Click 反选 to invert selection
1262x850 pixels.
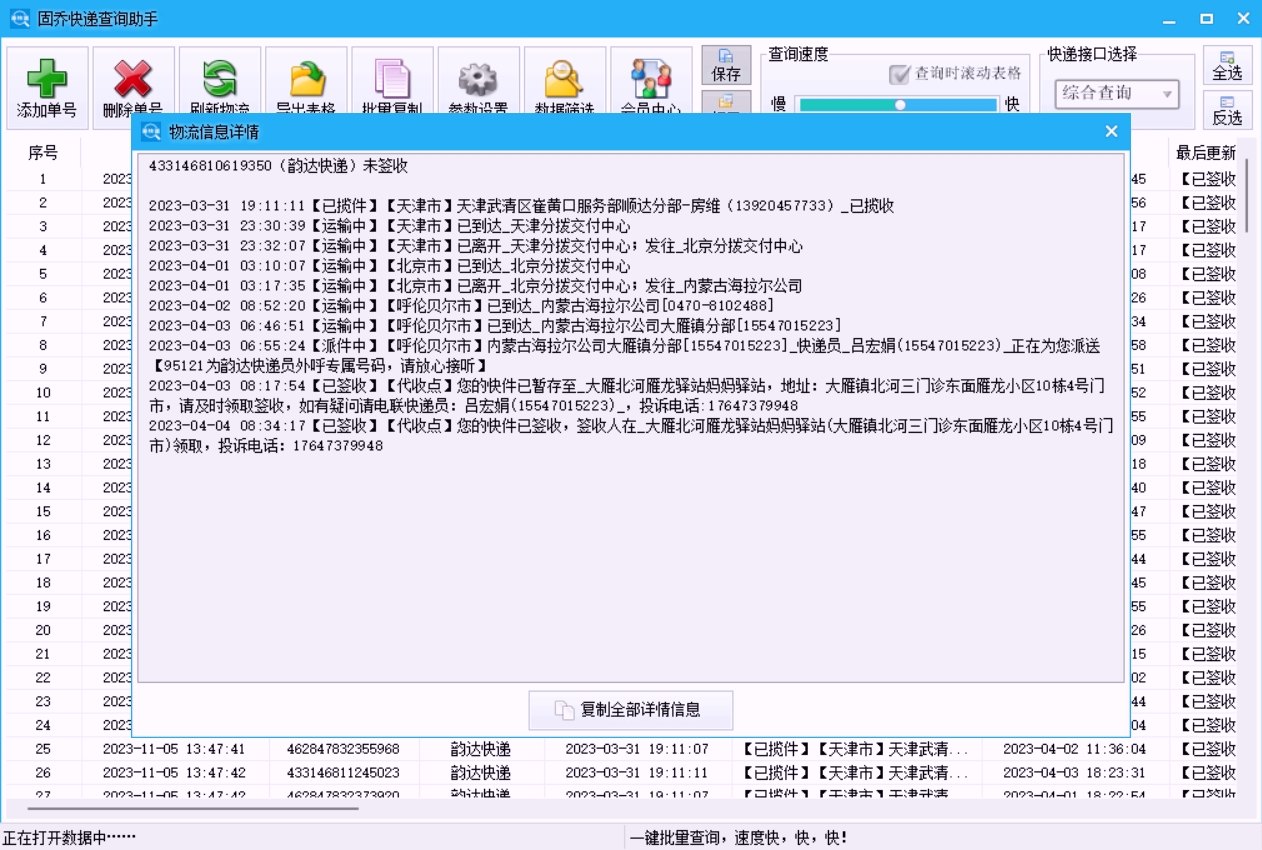[1227, 110]
